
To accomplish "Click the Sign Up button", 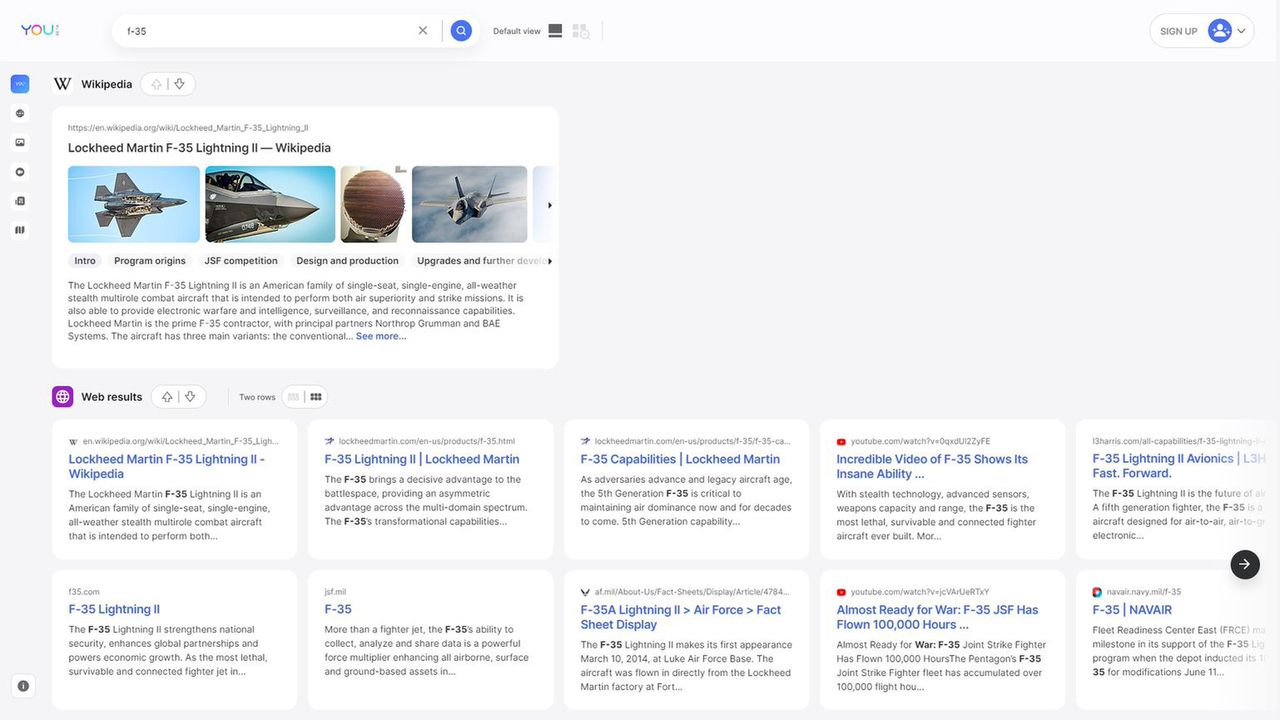I will [x=1178, y=31].
